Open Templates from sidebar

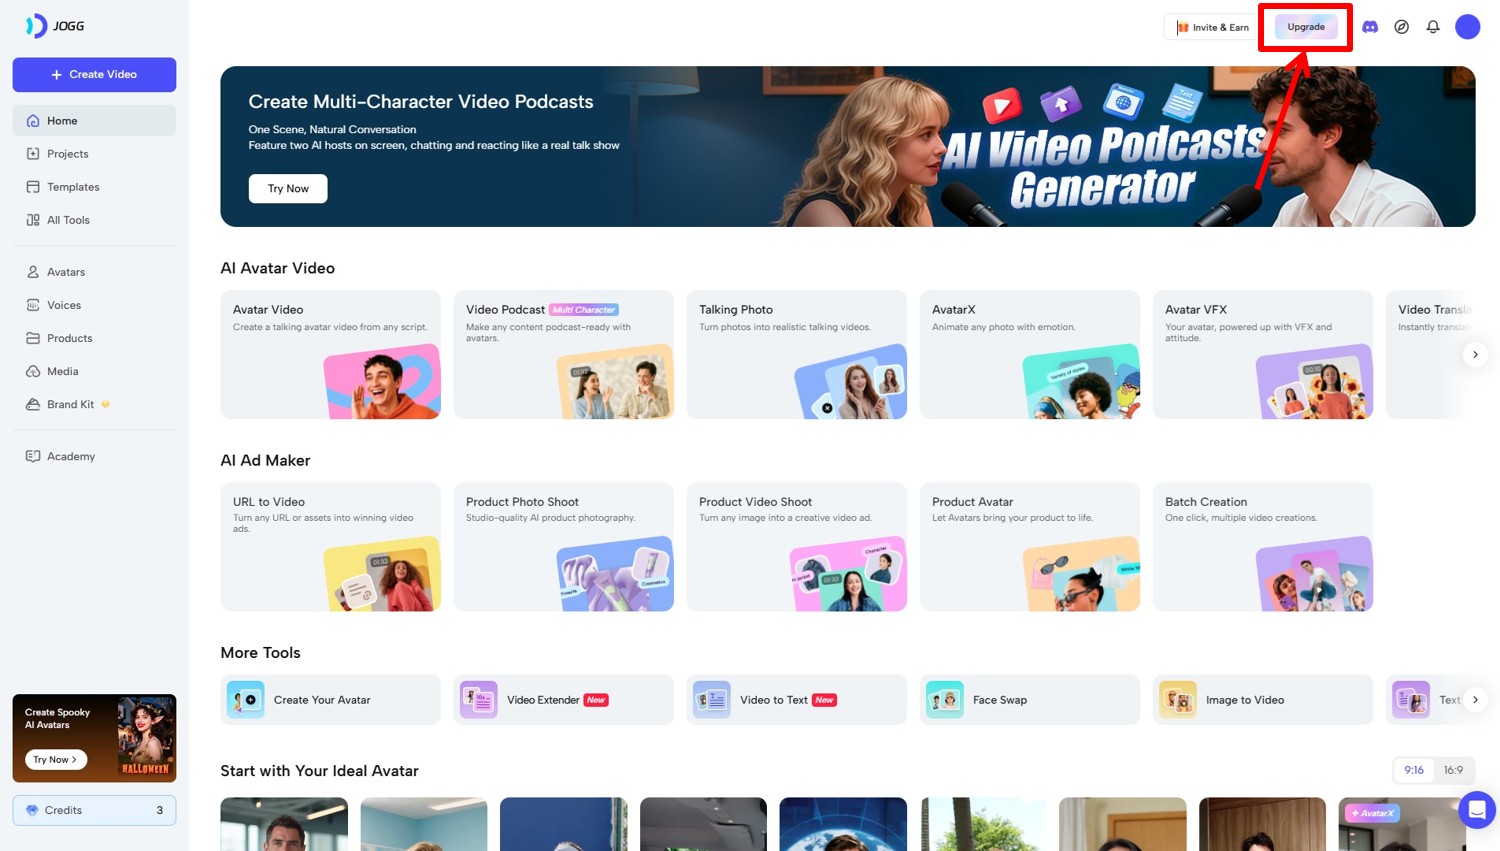pos(73,187)
